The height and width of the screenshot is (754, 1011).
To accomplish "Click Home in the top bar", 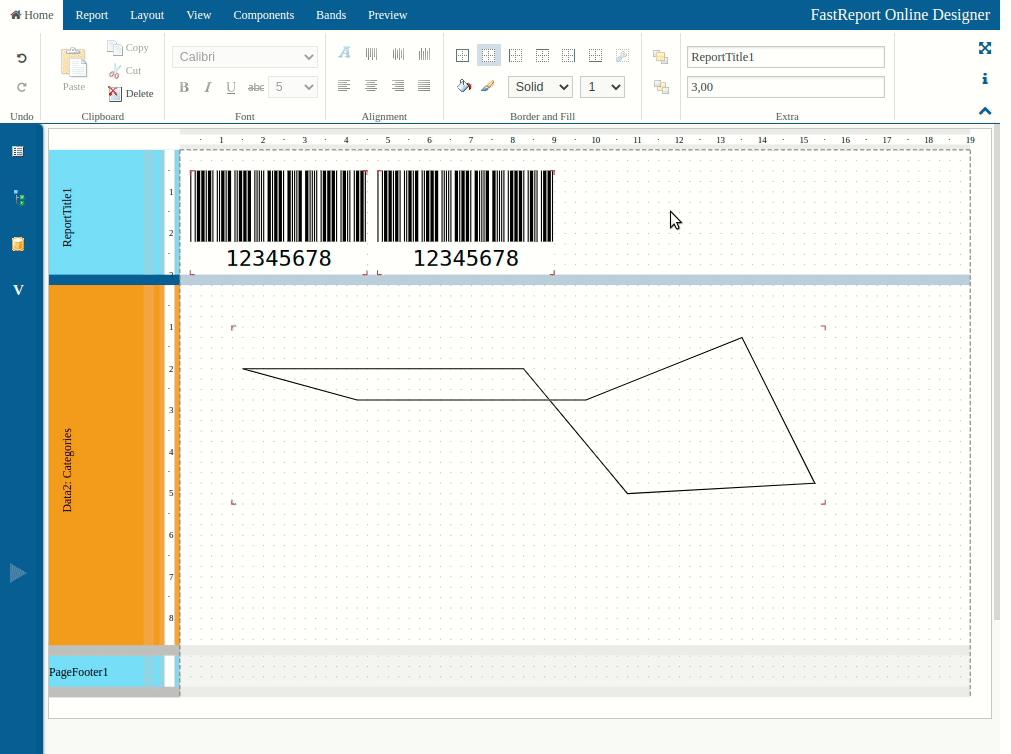I will coord(31,15).
